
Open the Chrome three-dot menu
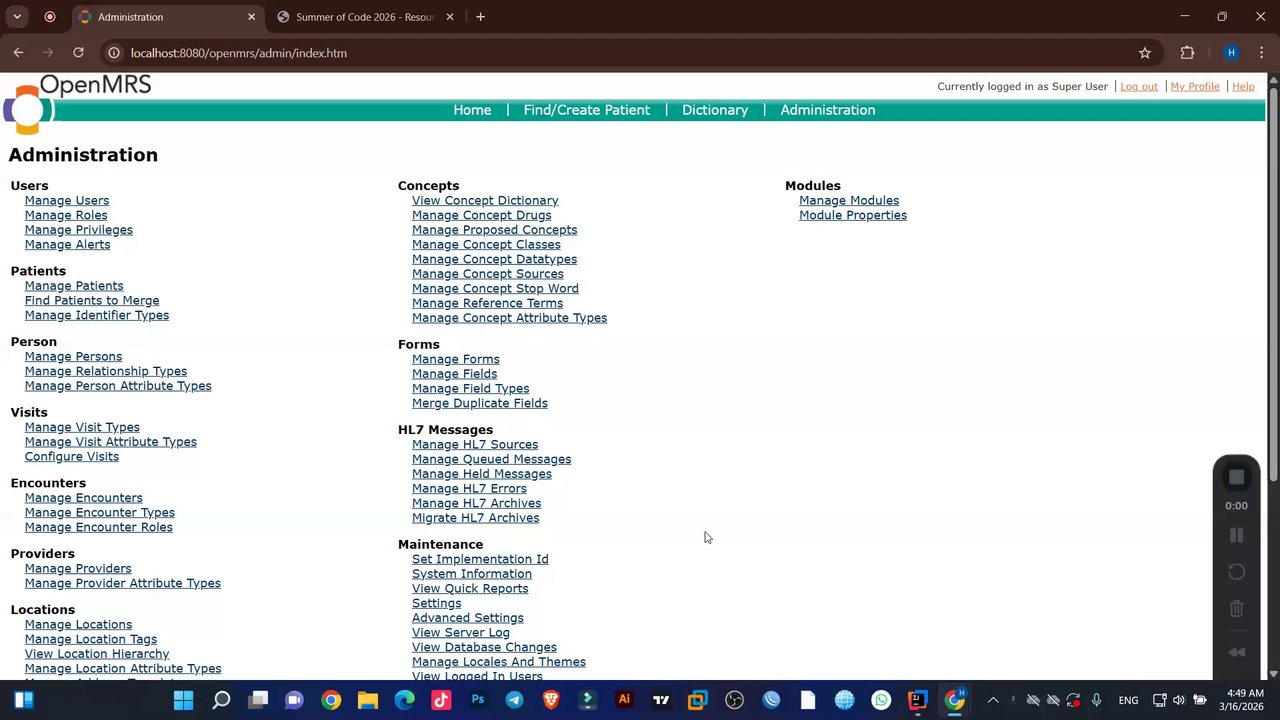1263,53
